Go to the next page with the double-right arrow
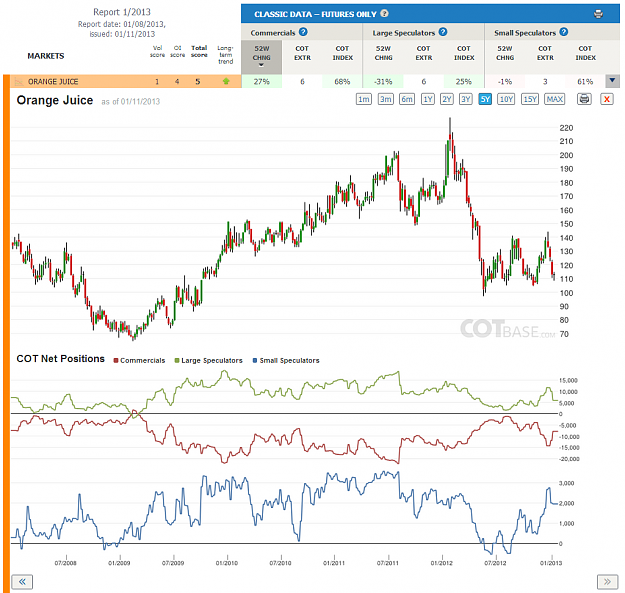The image size is (625, 593). (x=607, y=582)
